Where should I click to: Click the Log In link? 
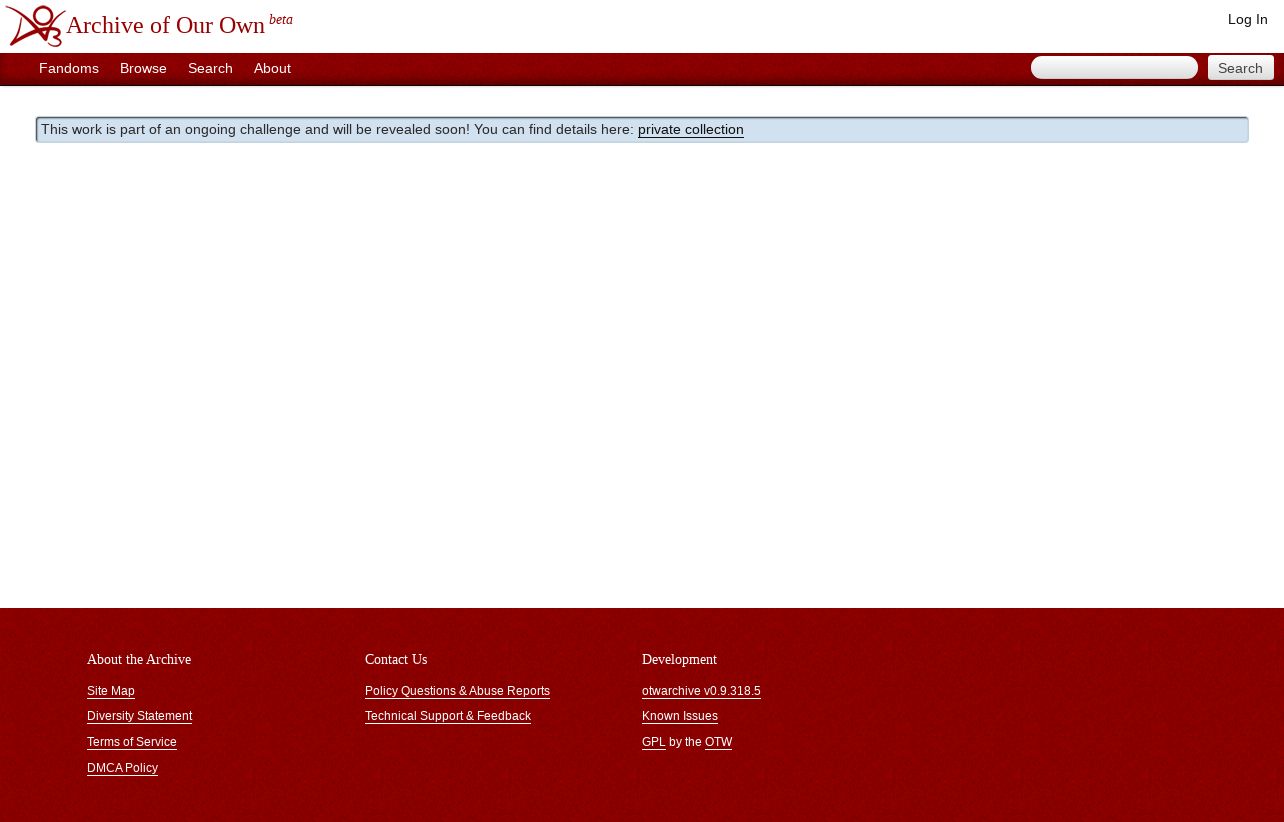pos(1247,19)
